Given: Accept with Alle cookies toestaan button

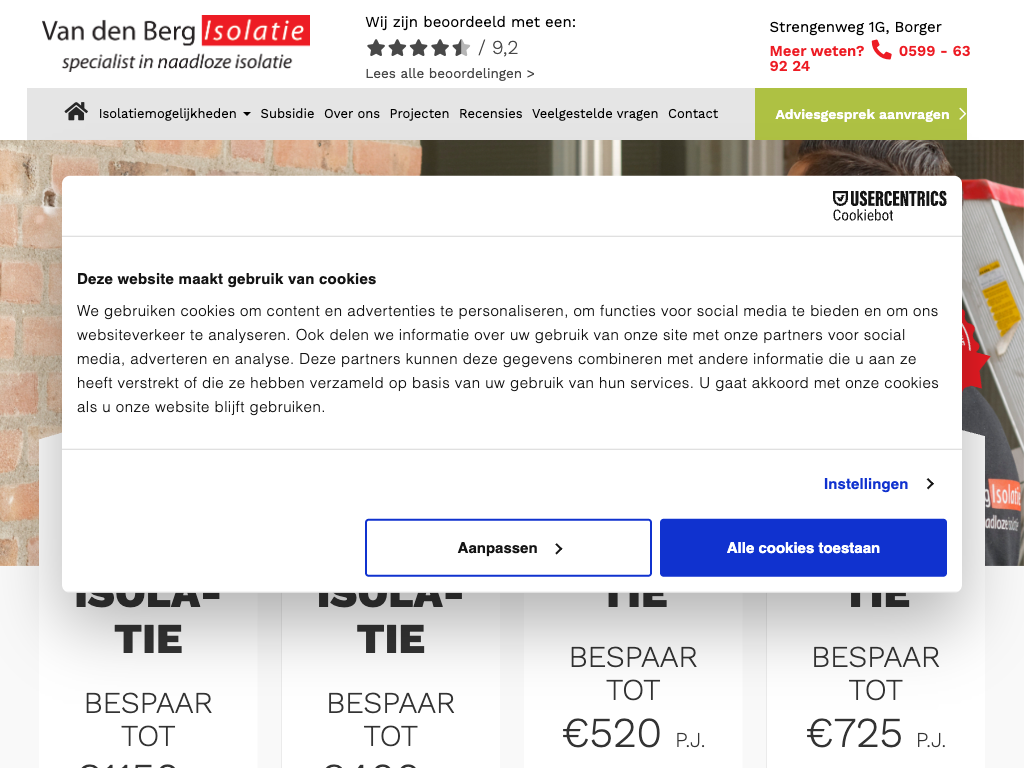Looking at the screenshot, I should [803, 548].
